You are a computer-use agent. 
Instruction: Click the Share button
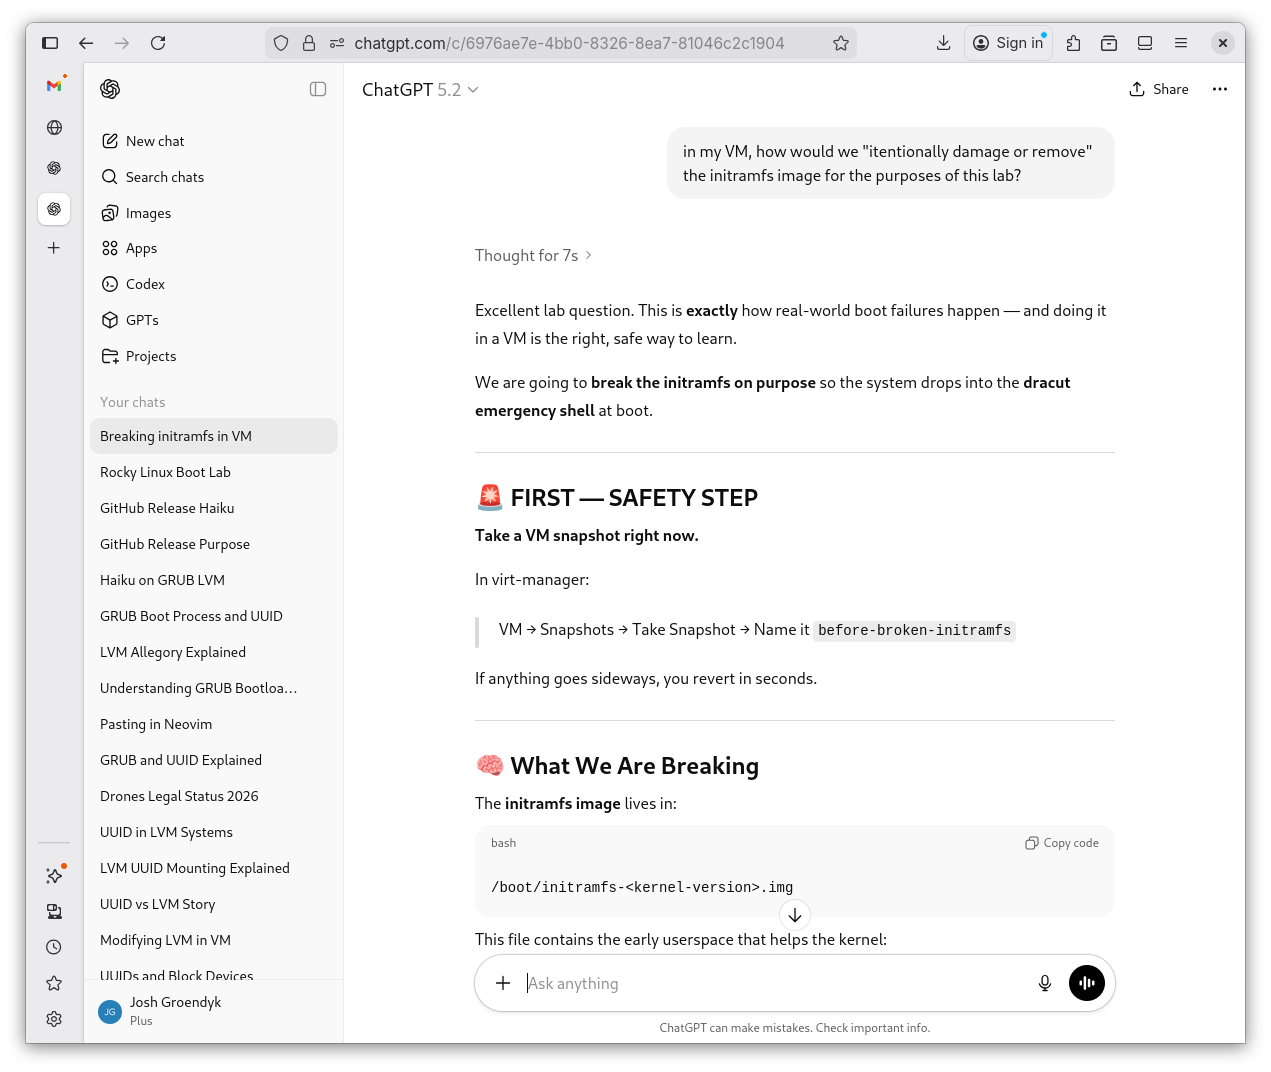(x=1159, y=89)
